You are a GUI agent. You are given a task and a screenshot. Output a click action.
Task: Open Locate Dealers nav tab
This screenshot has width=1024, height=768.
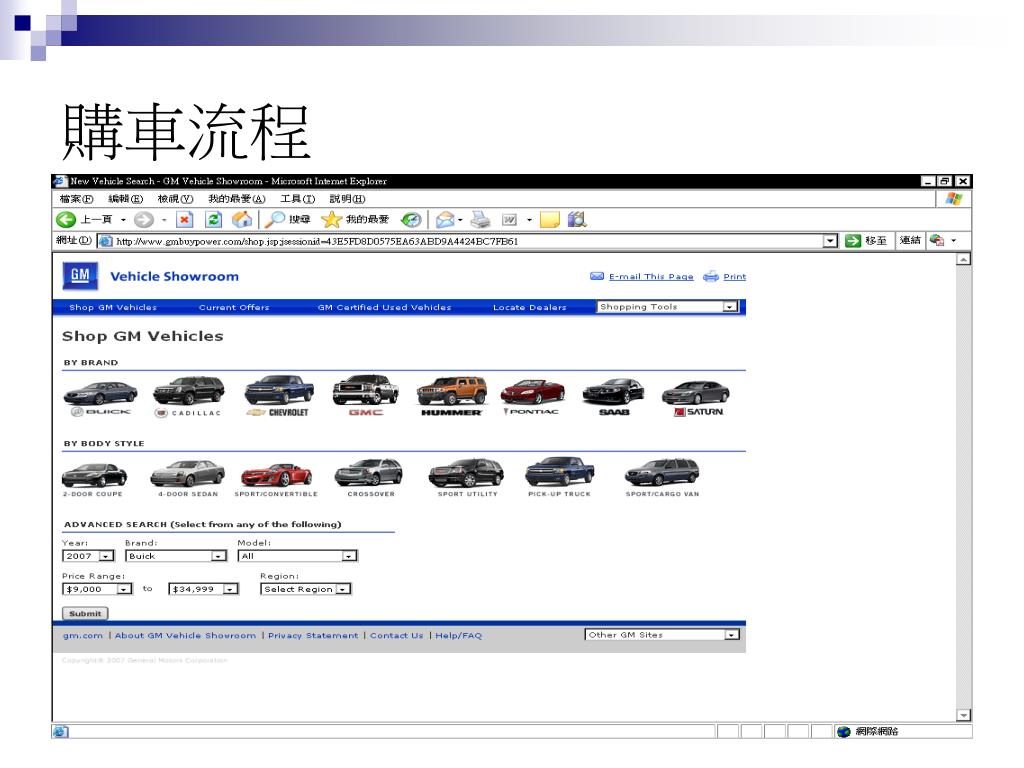click(x=530, y=307)
